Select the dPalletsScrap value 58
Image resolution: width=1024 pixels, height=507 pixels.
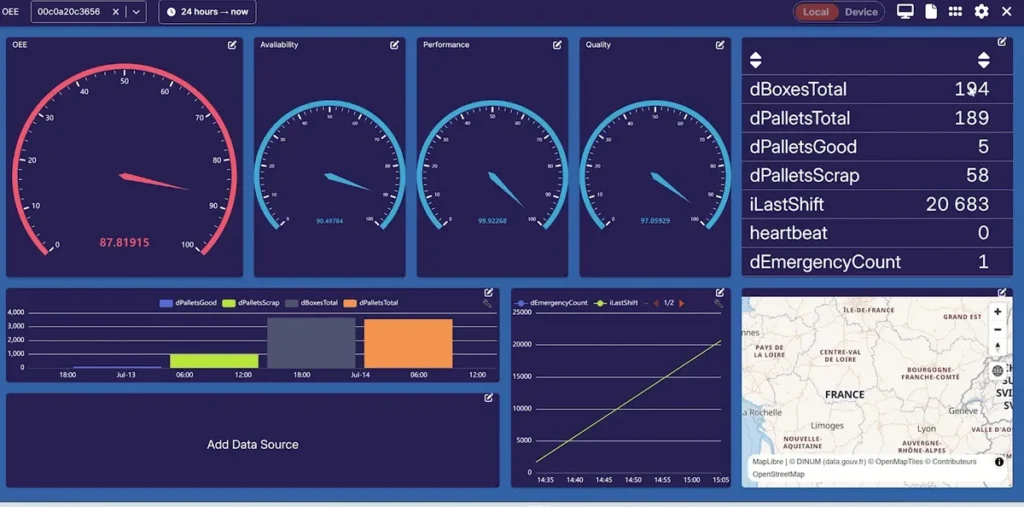pyautogui.click(x=978, y=176)
